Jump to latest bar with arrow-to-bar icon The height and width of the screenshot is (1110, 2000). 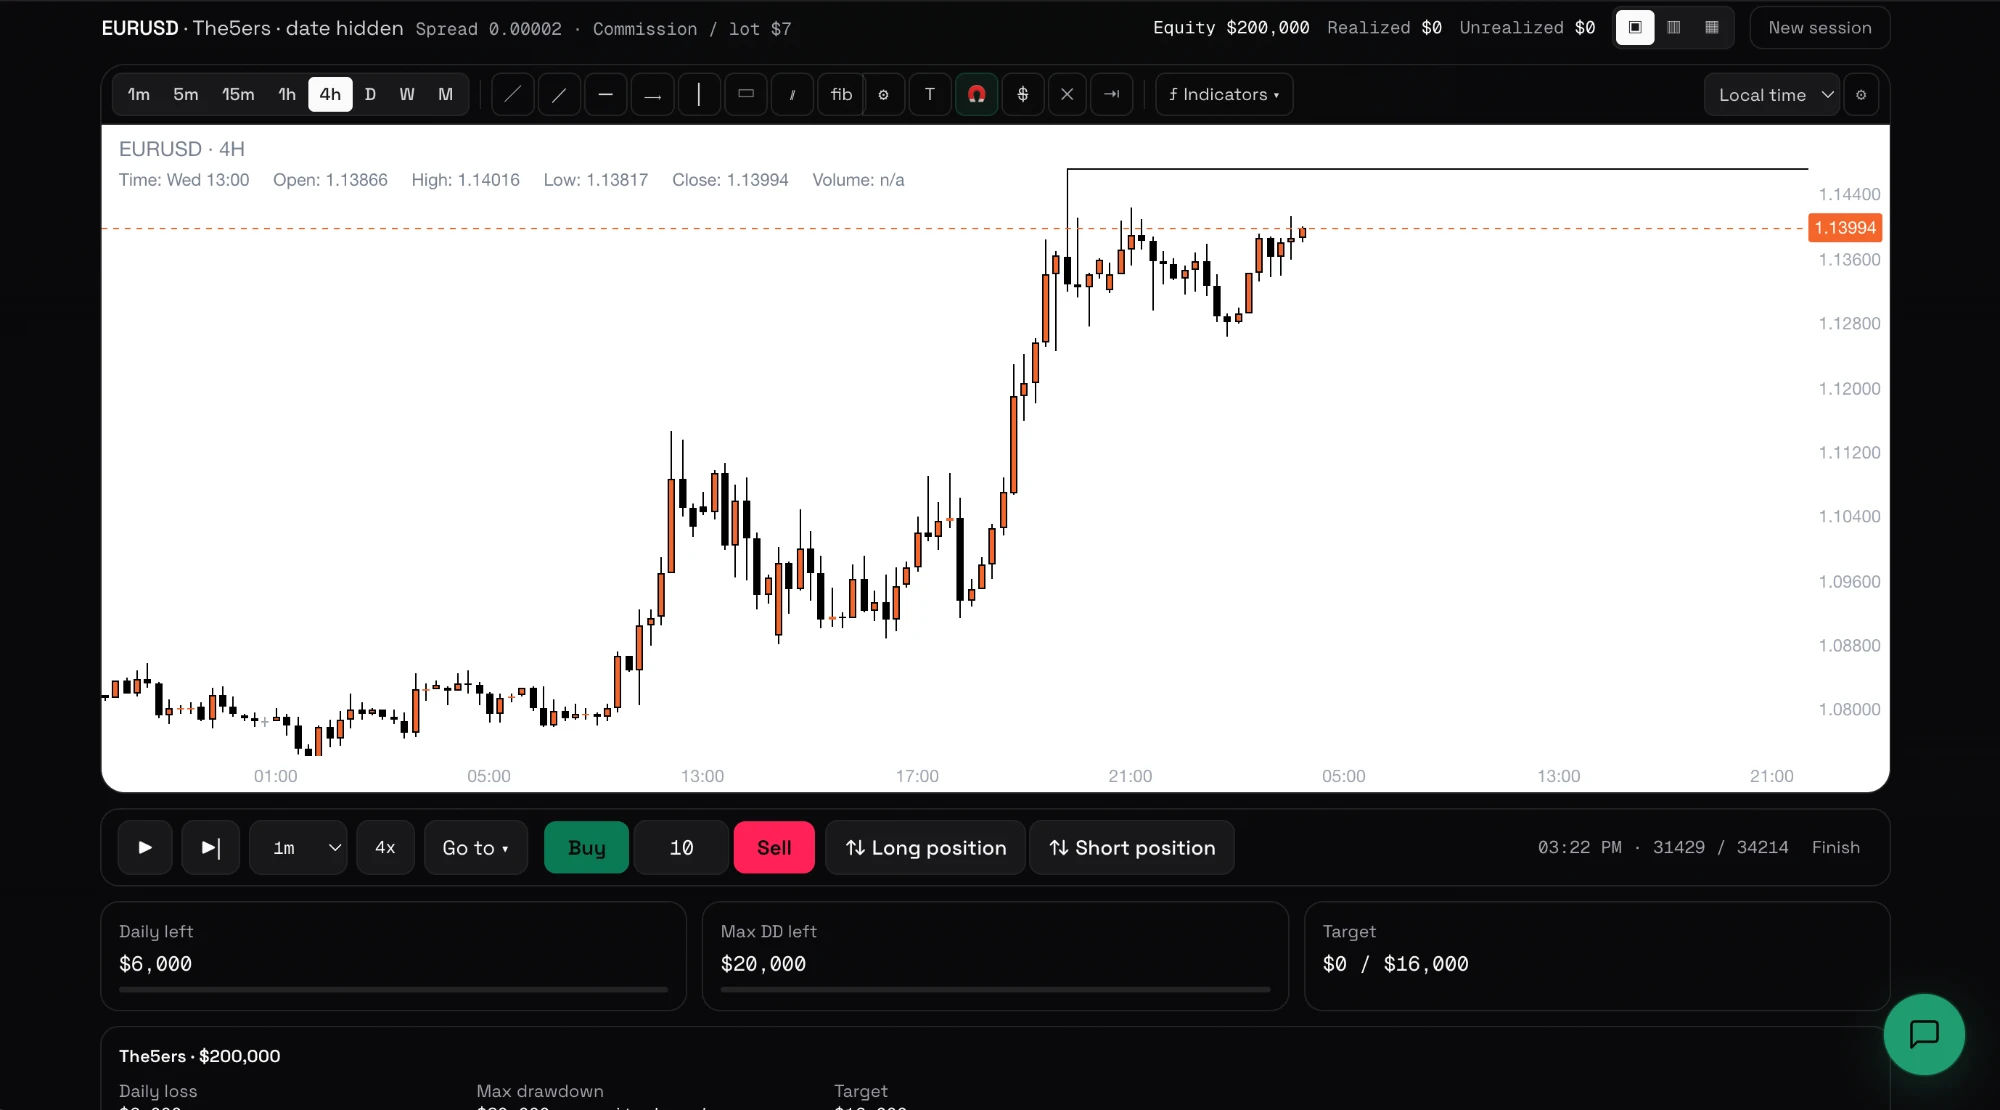pyautogui.click(x=1111, y=94)
